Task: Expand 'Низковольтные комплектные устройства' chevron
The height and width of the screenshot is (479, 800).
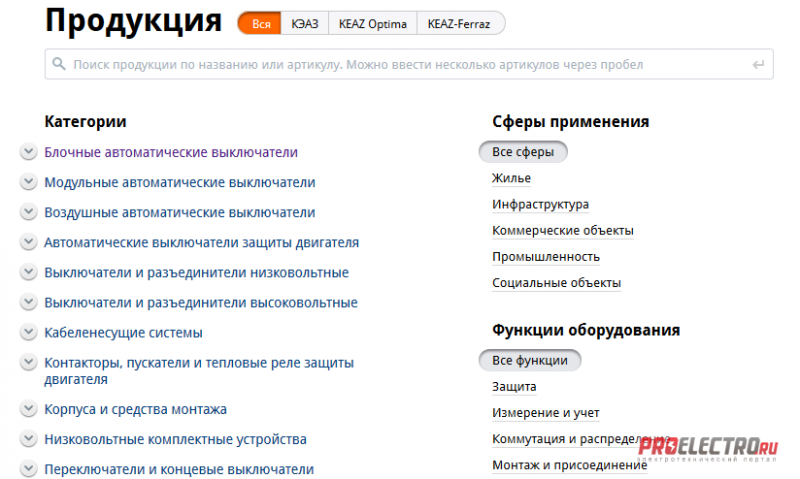Action: point(29,439)
